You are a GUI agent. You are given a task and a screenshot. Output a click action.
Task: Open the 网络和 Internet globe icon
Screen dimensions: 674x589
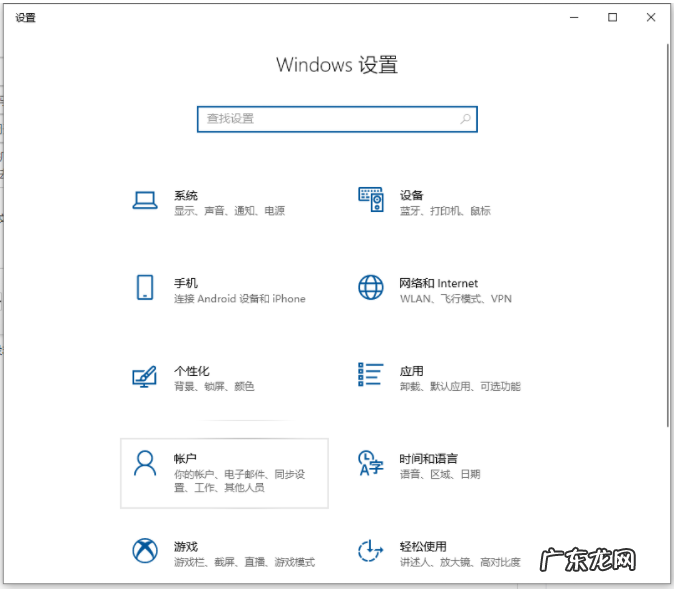(x=371, y=287)
